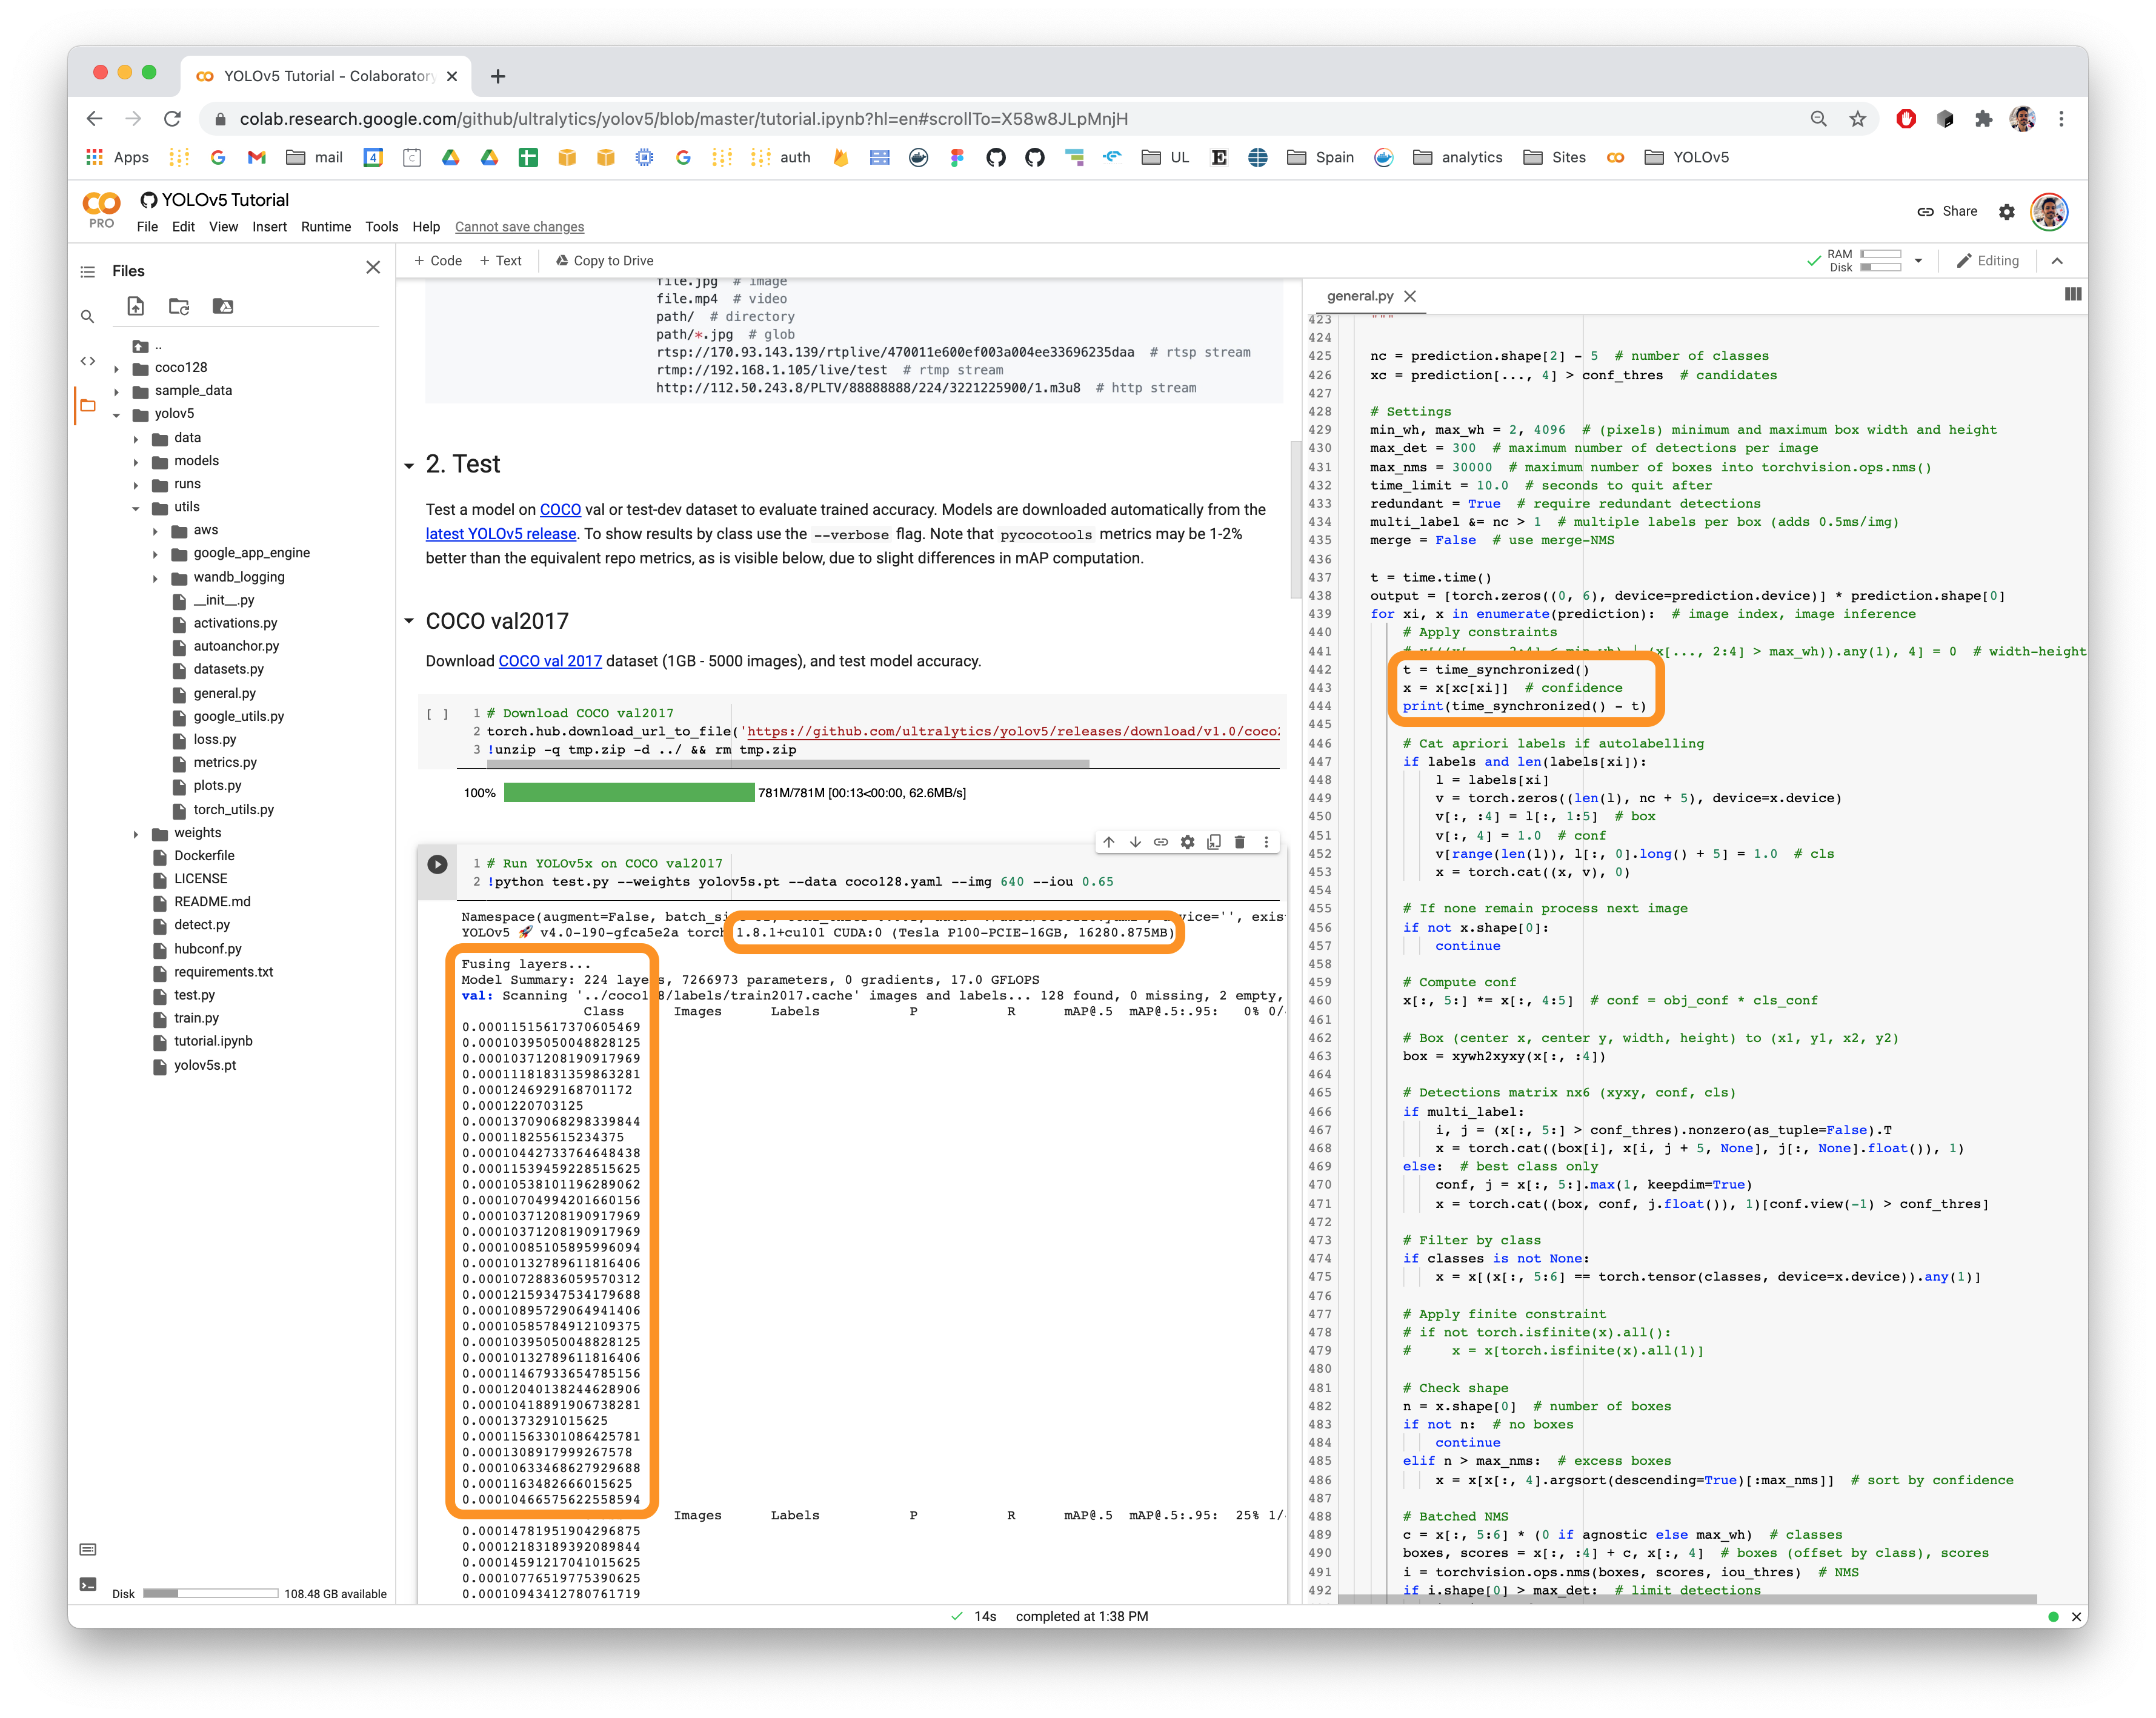This screenshot has width=2156, height=1718.
Task: Switch to the general.py editor tab
Action: (x=1359, y=296)
